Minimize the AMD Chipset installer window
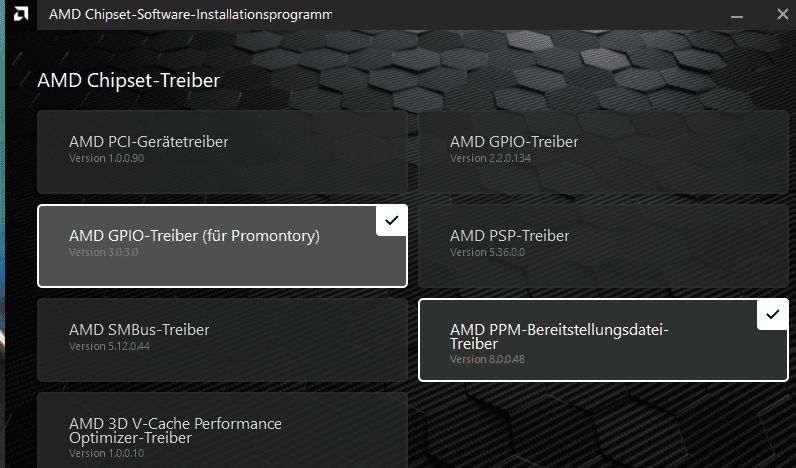This screenshot has width=796, height=468. (x=737, y=15)
